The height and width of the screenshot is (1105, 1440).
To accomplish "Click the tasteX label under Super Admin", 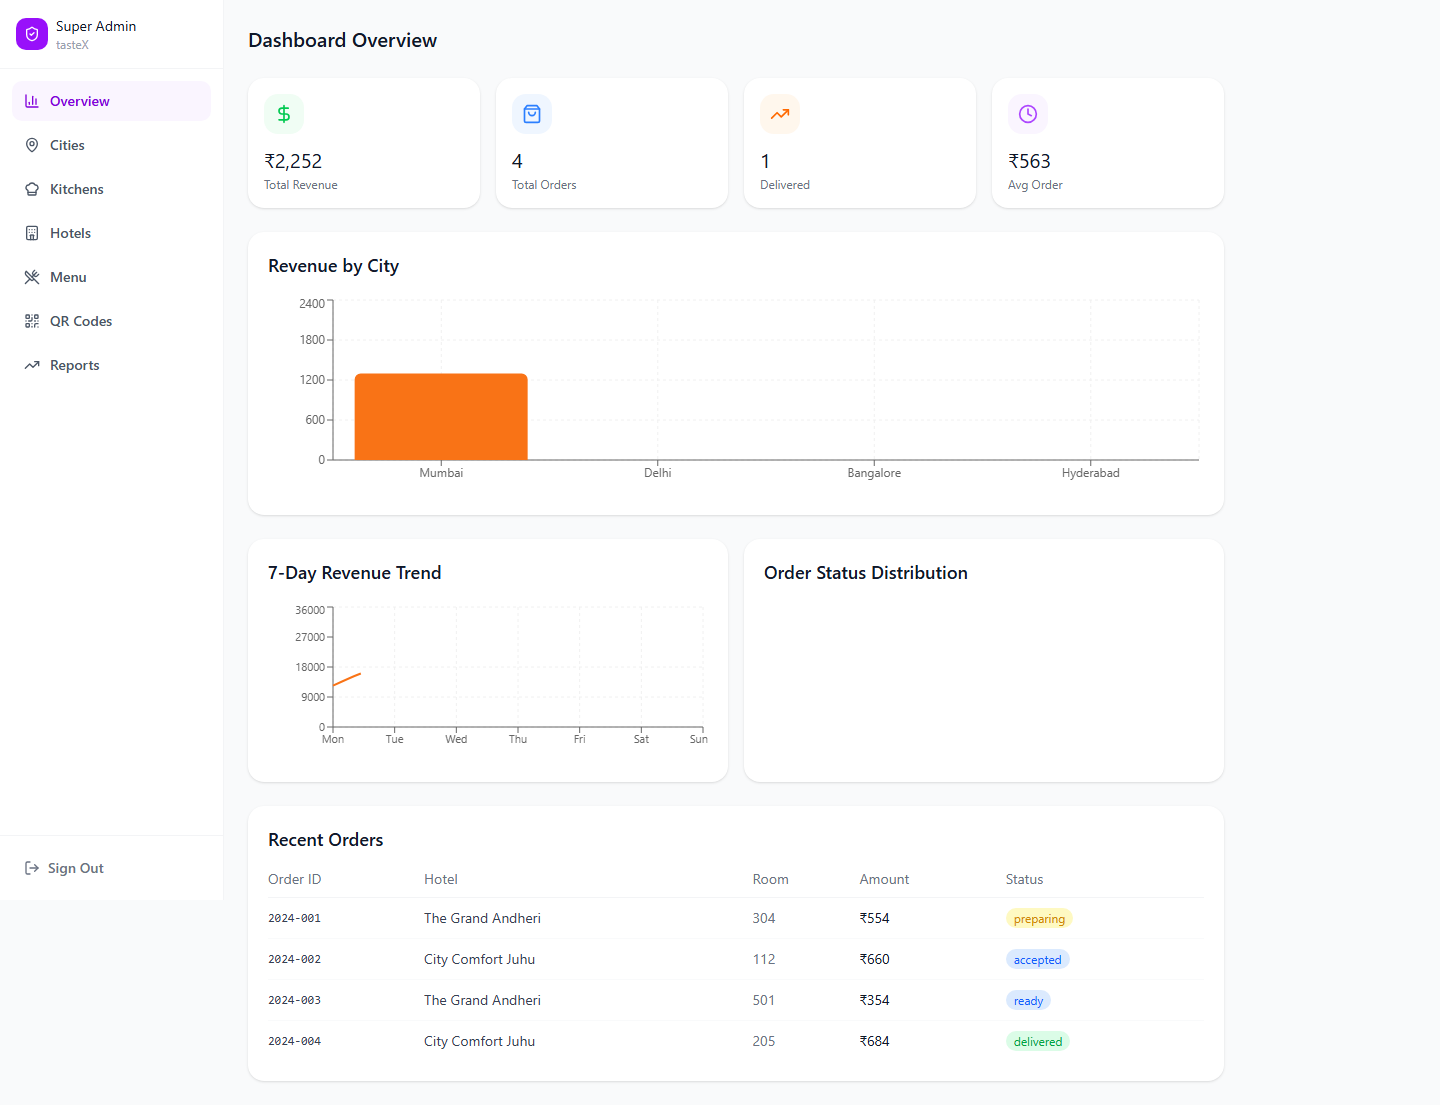I will pyautogui.click(x=73, y=45).
